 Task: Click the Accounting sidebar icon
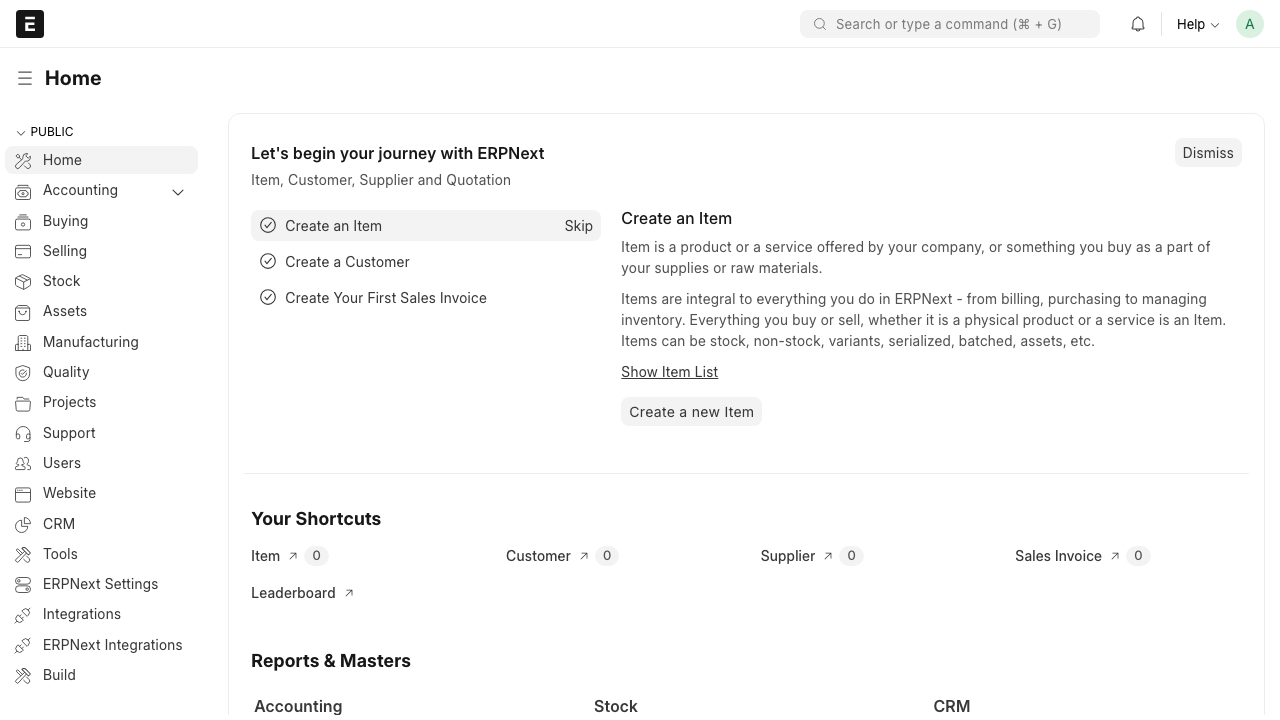pos(23,191)
